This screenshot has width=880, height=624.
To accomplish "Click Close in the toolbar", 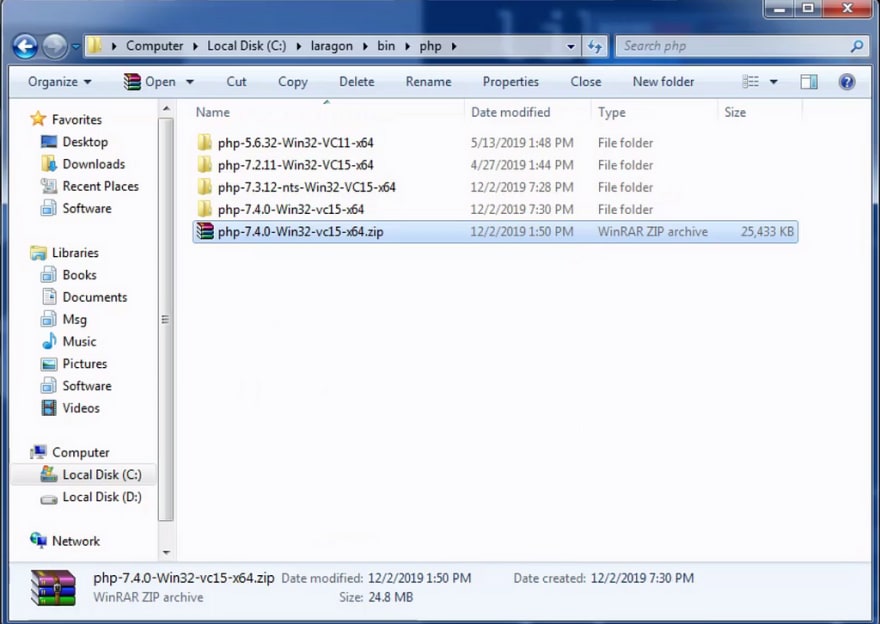I will pos(585,82).
